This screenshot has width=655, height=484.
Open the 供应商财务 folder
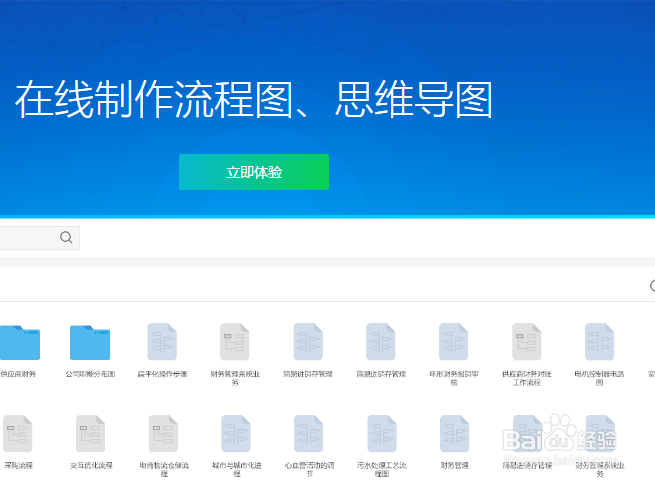20,342
